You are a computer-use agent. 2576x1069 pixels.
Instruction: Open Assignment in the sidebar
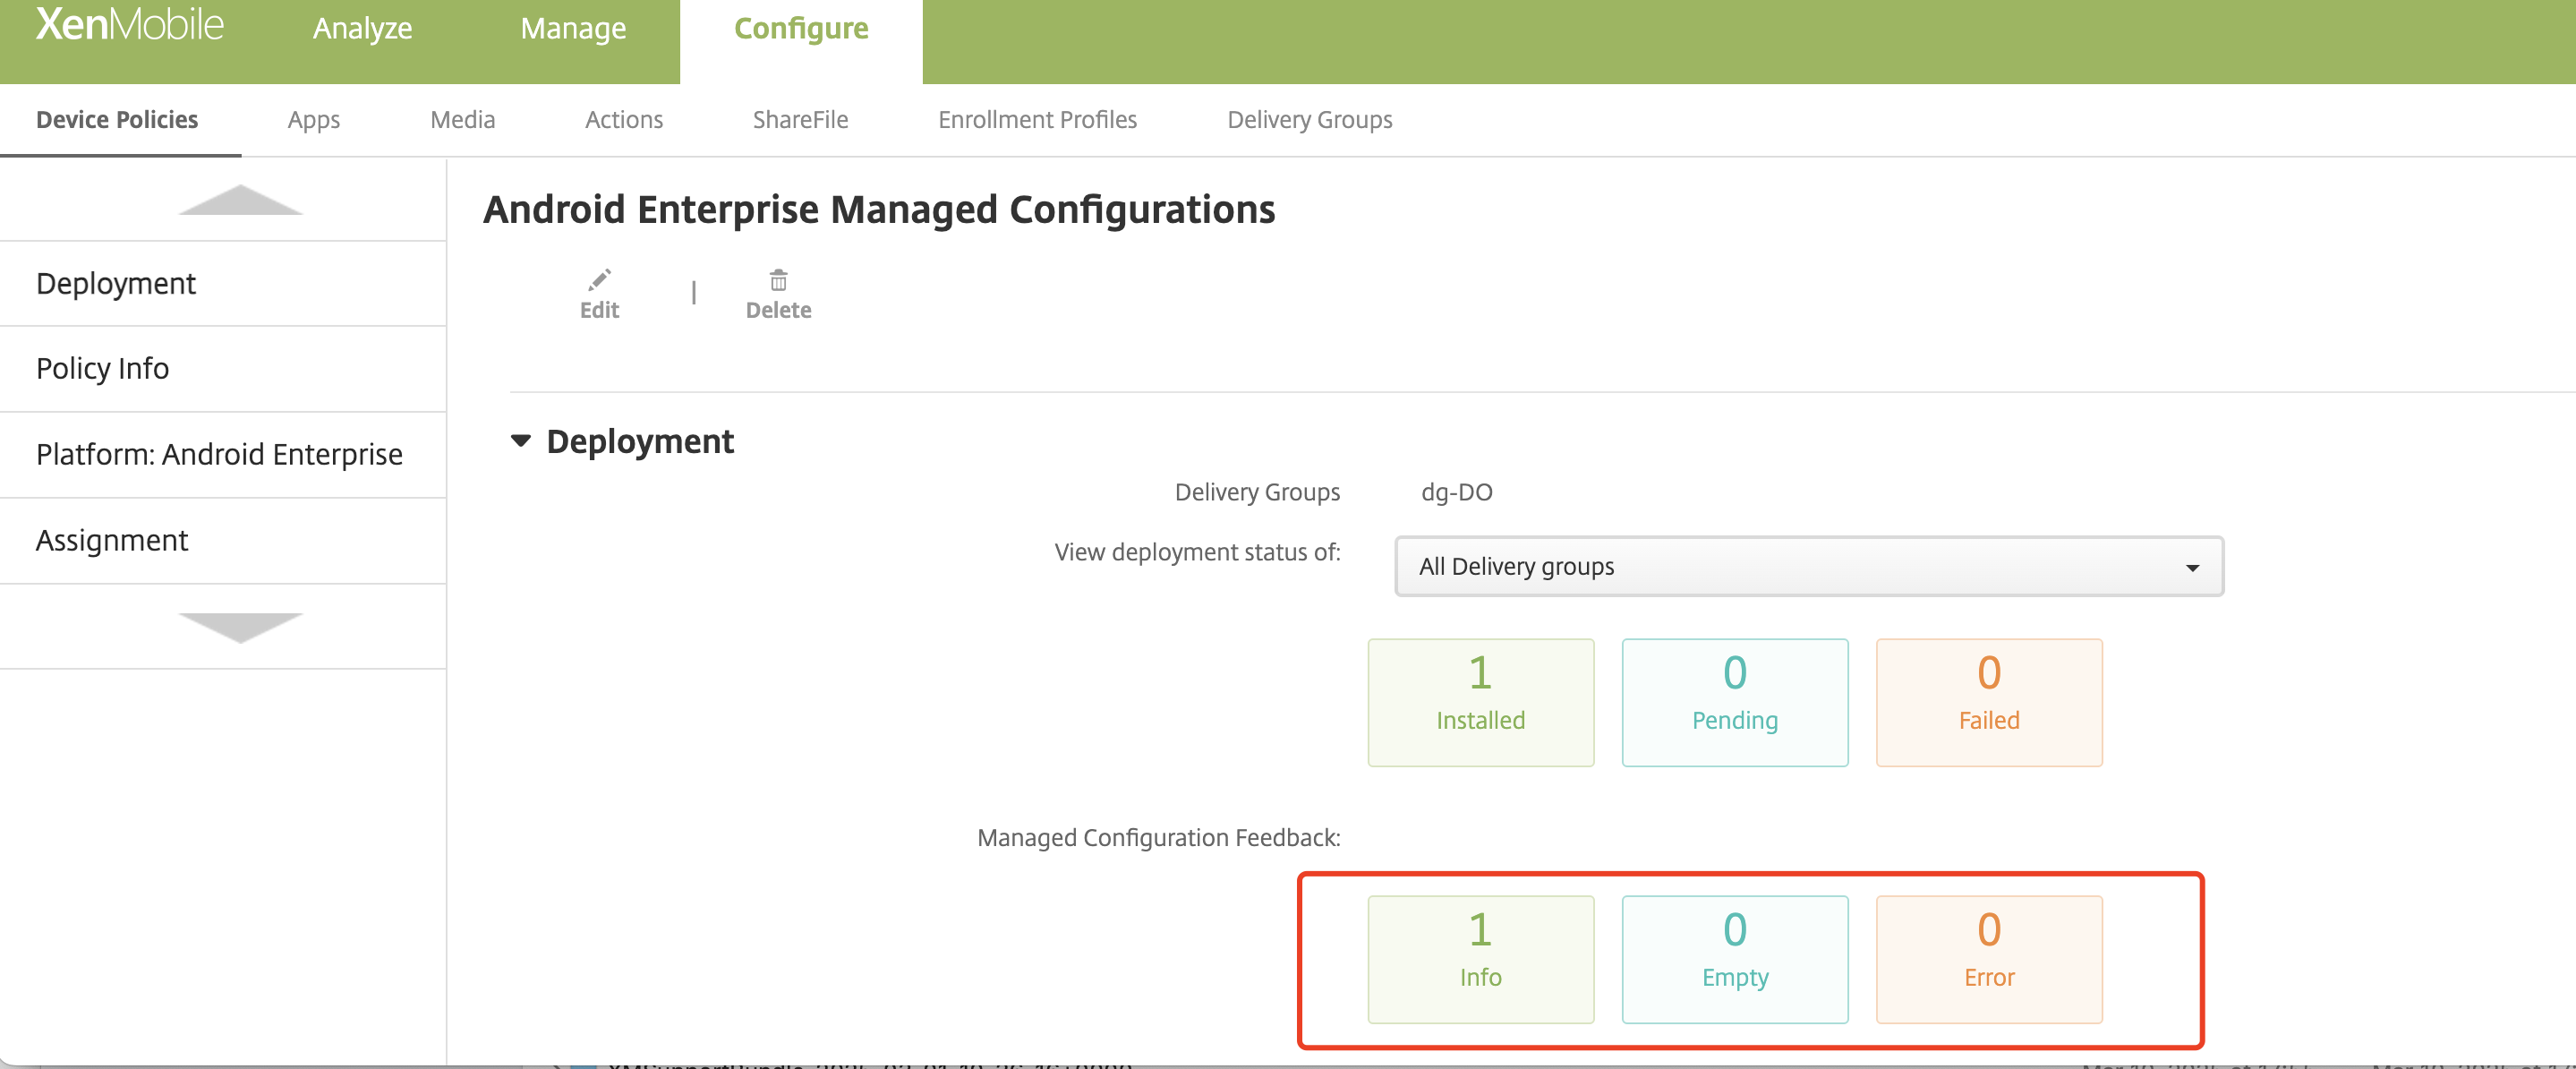[111, 540]
